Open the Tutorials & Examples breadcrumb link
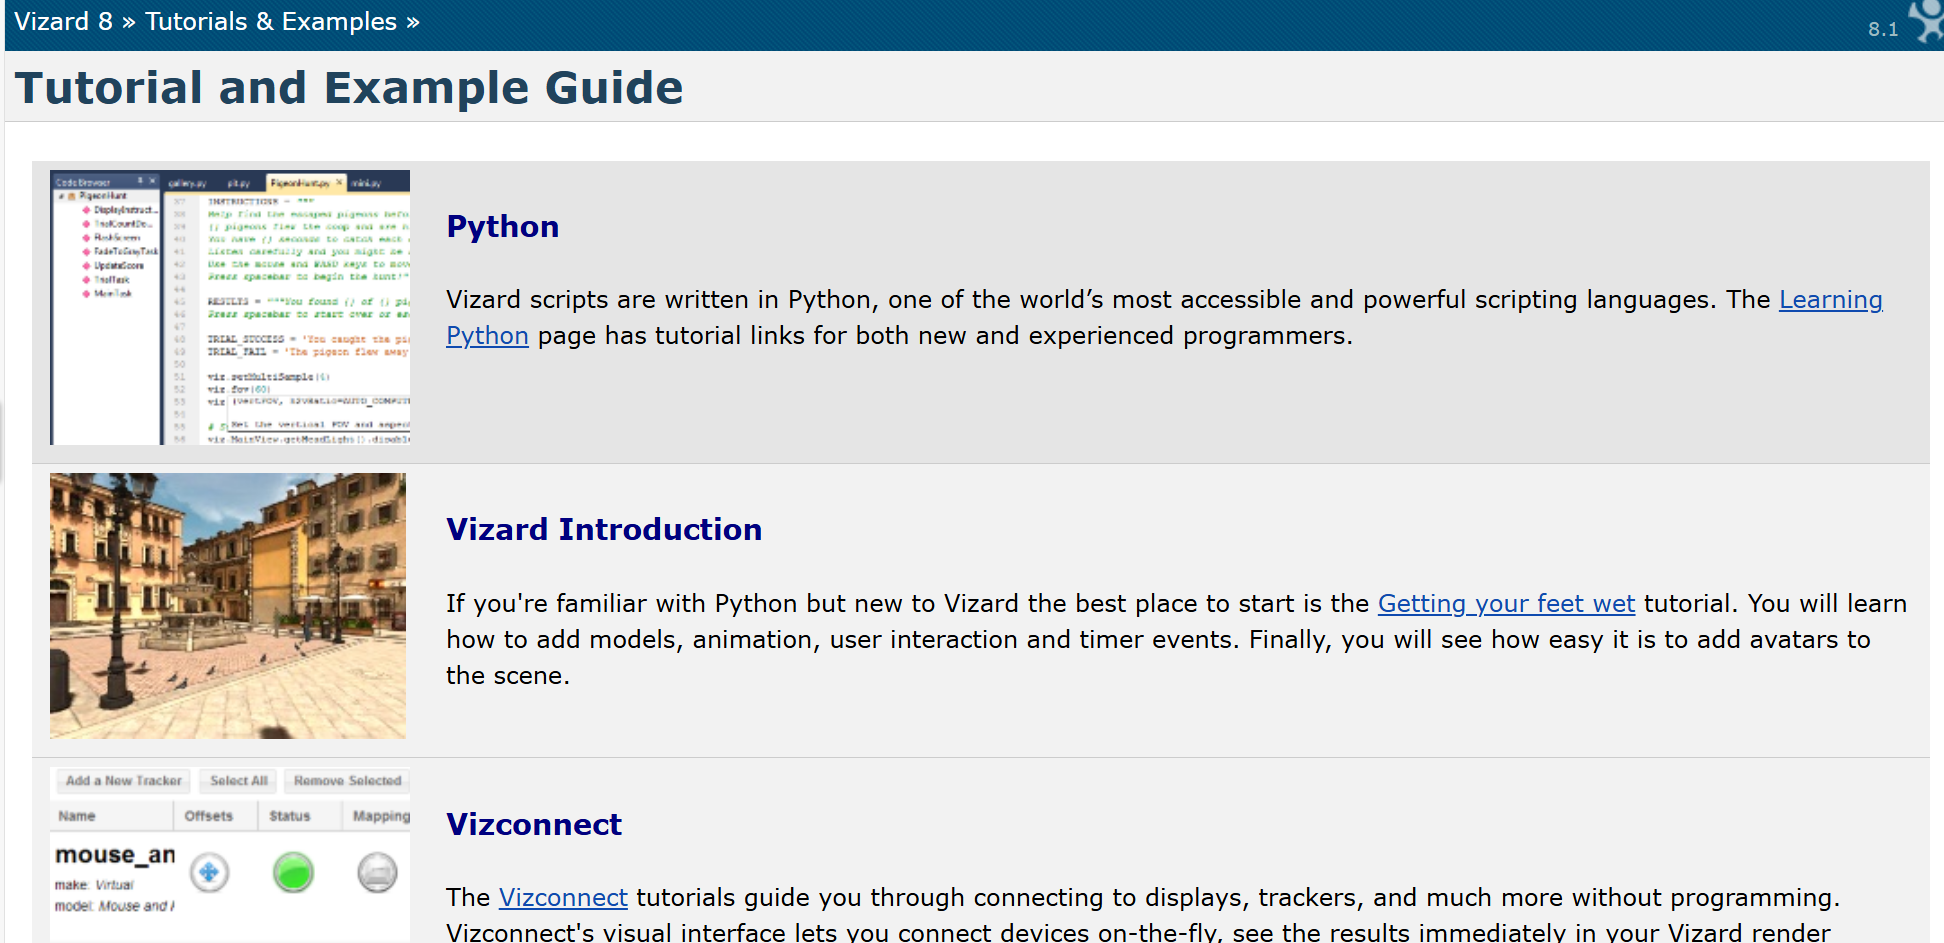This screenshot has height=943, width=1944. [x=271, y=21]
